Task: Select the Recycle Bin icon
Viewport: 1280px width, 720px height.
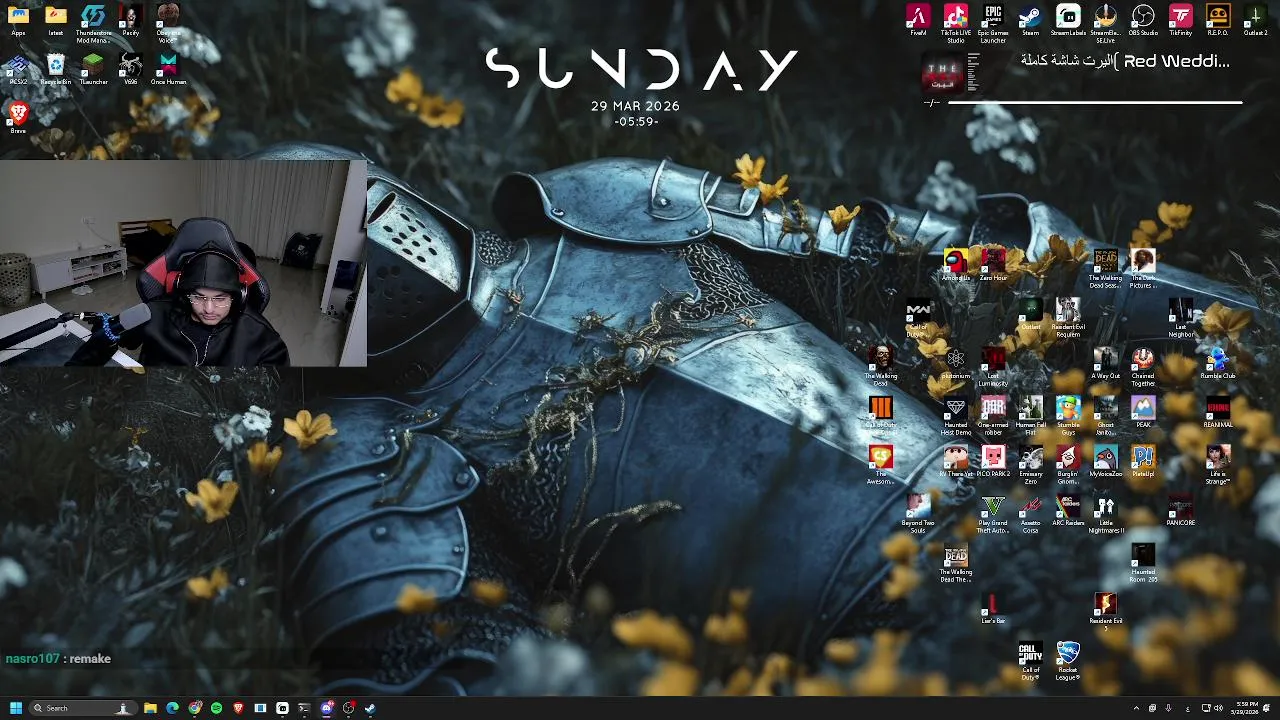Action: tap(56, 69)
